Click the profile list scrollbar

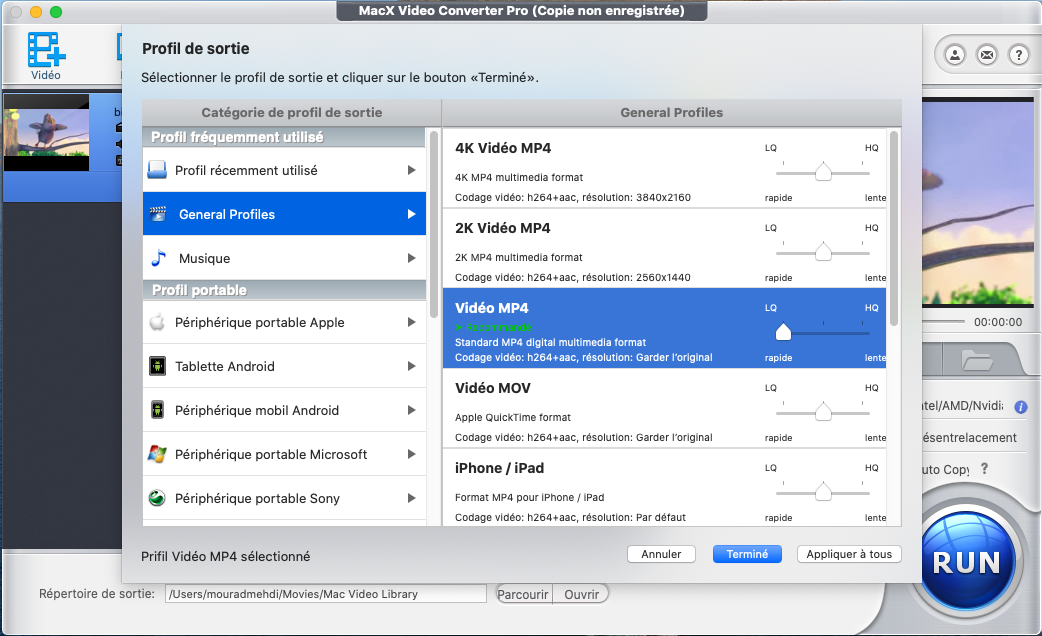[894, 228]
